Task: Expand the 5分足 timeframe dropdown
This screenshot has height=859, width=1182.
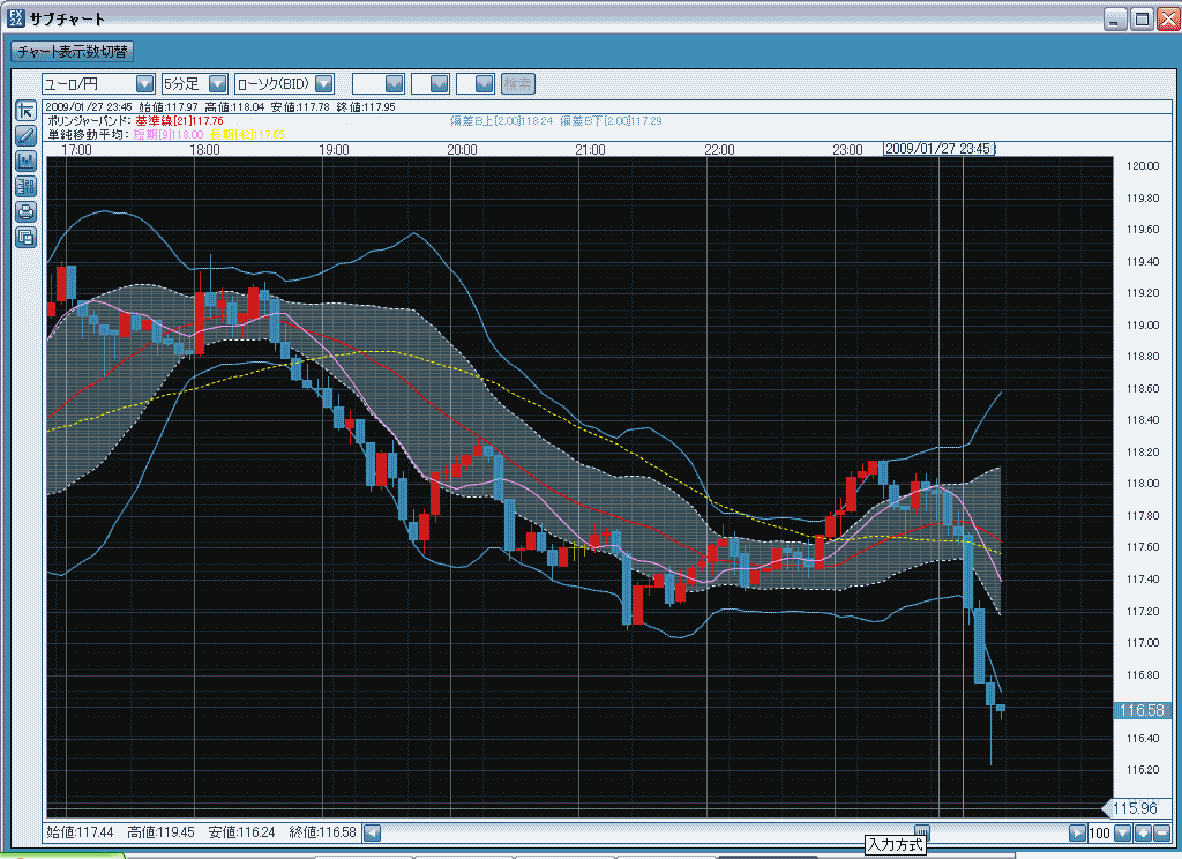Action: coord(217,83)
